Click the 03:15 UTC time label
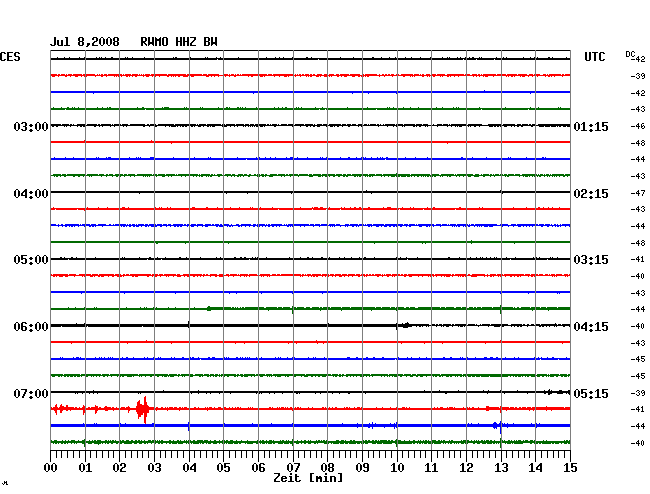The width and height of the screenshot is (650, 494). coord(591,260)
